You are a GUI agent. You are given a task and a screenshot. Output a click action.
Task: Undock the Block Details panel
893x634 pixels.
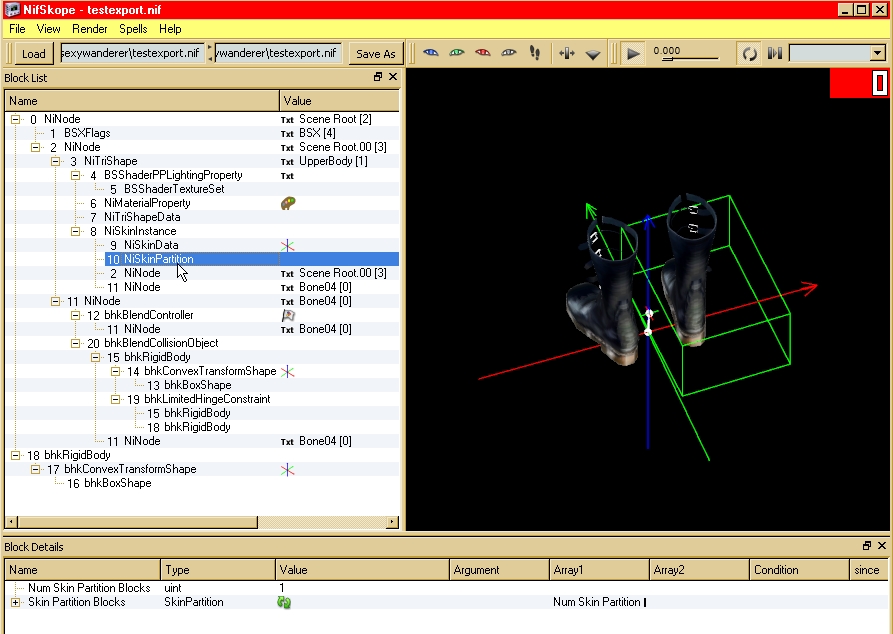(867, 546)
